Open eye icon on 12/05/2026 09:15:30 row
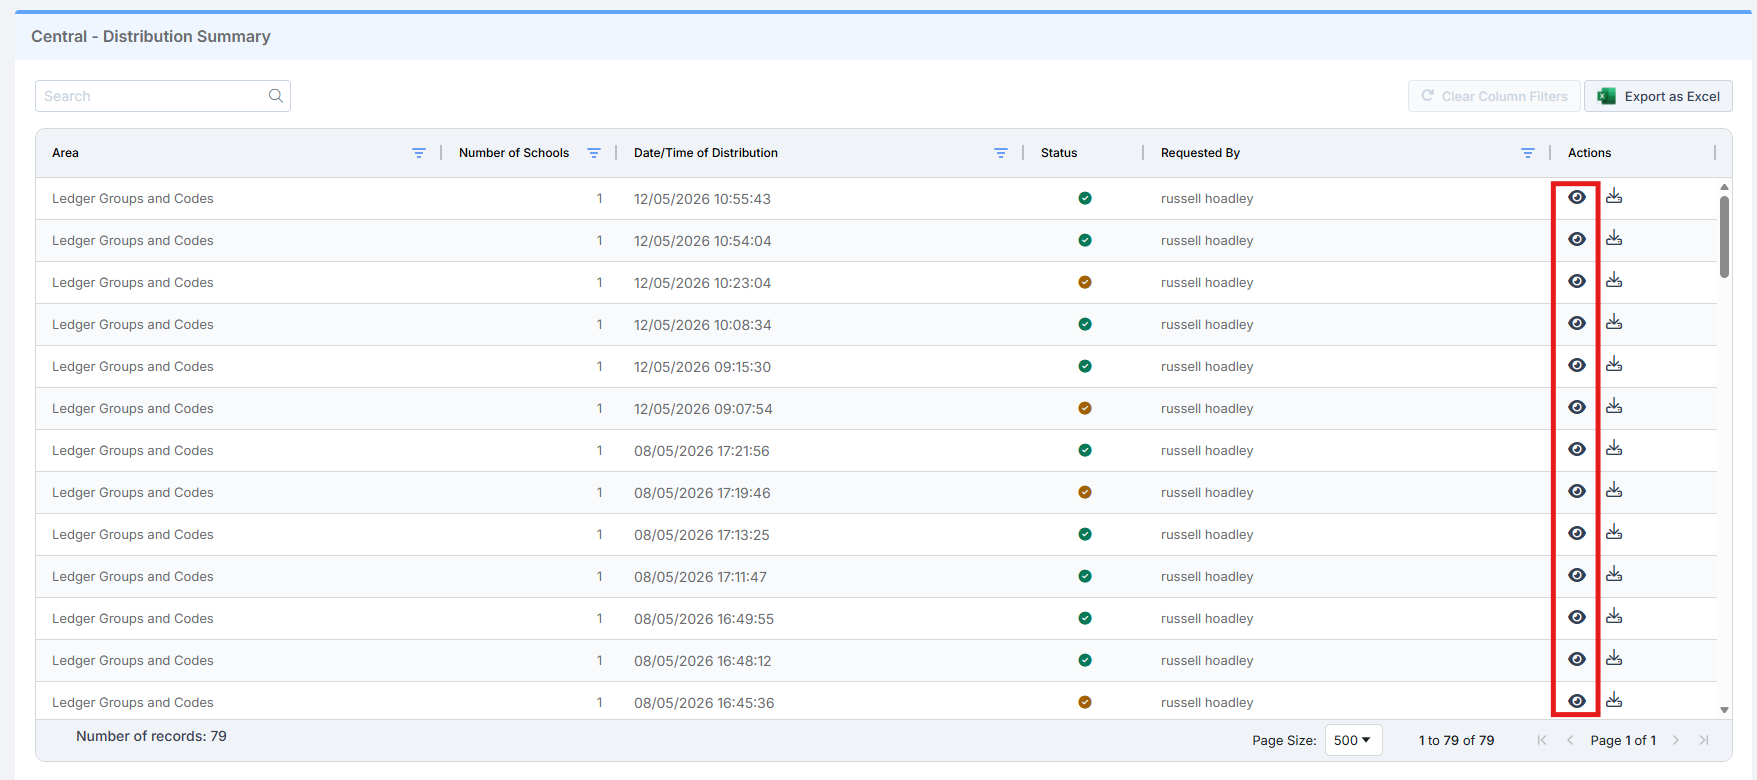This screenshot has height=780, width=1757. [1577, 365]
